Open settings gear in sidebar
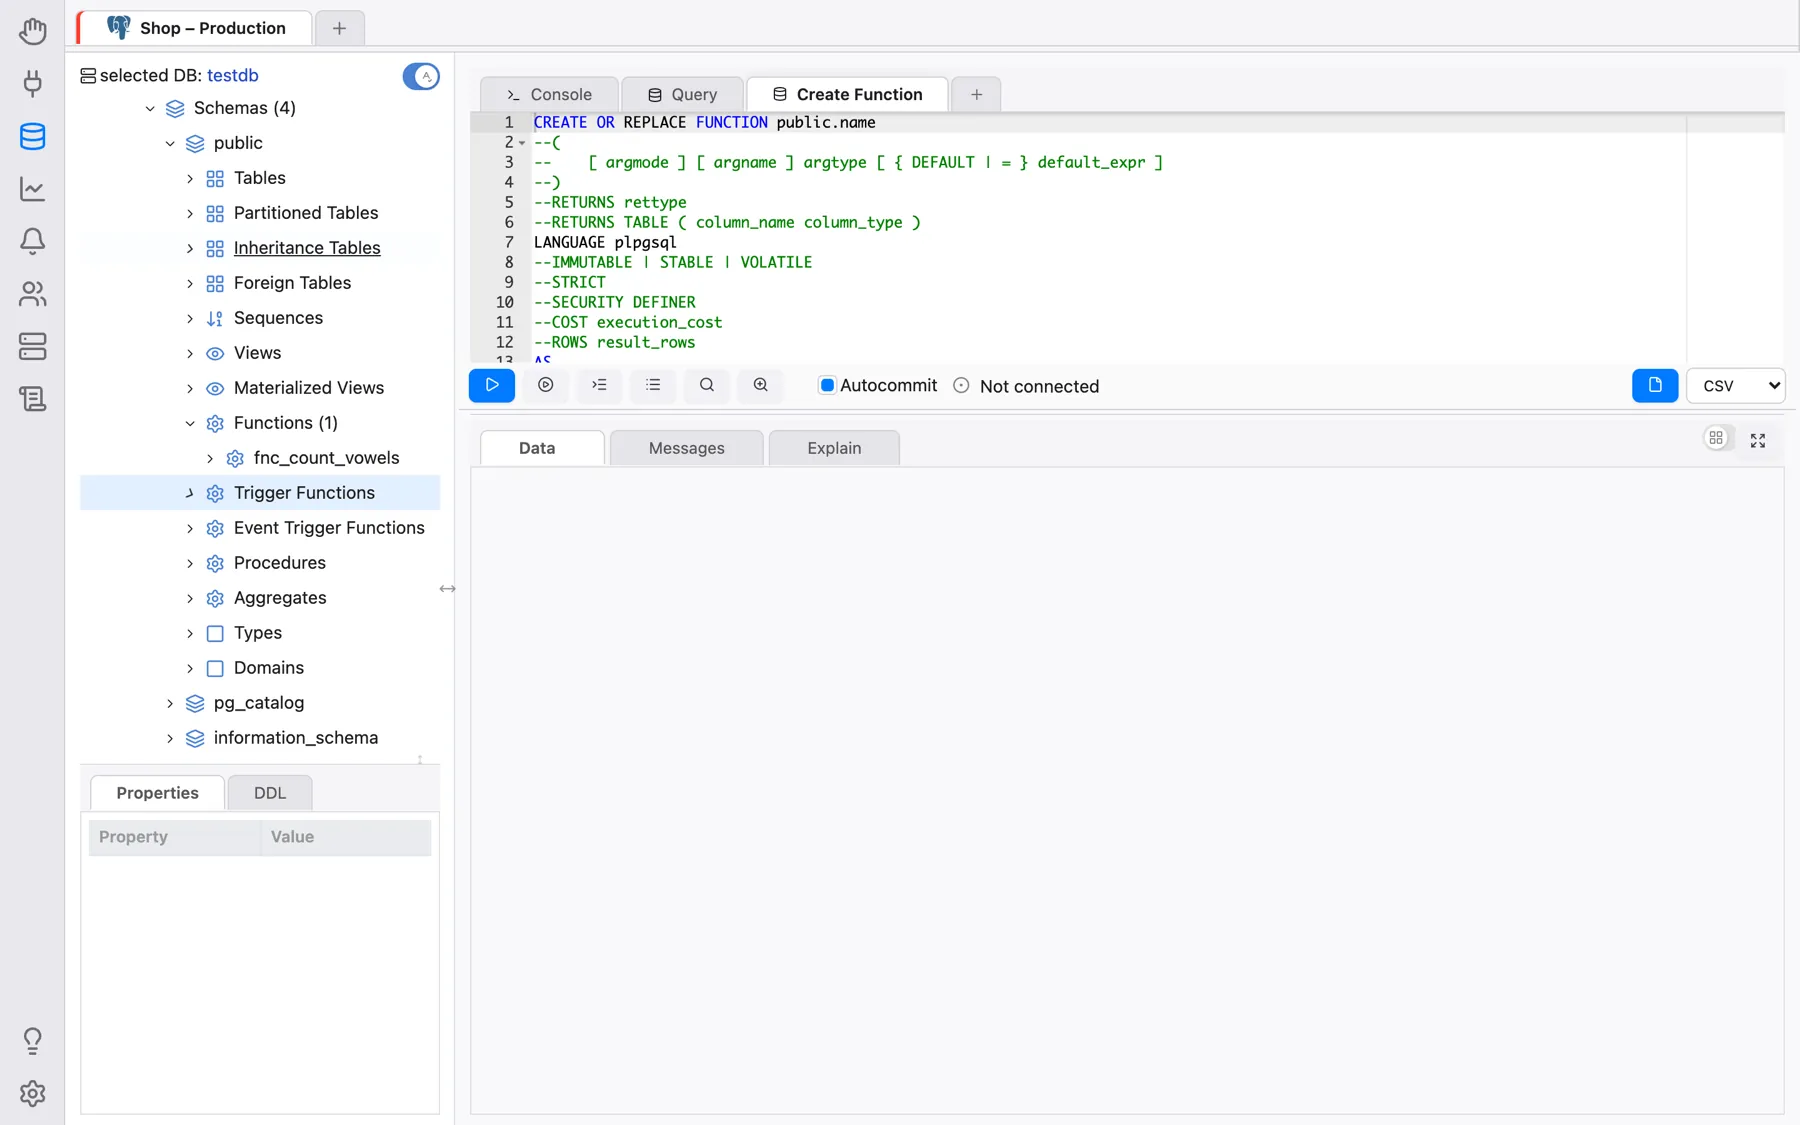 (32, 1093)
